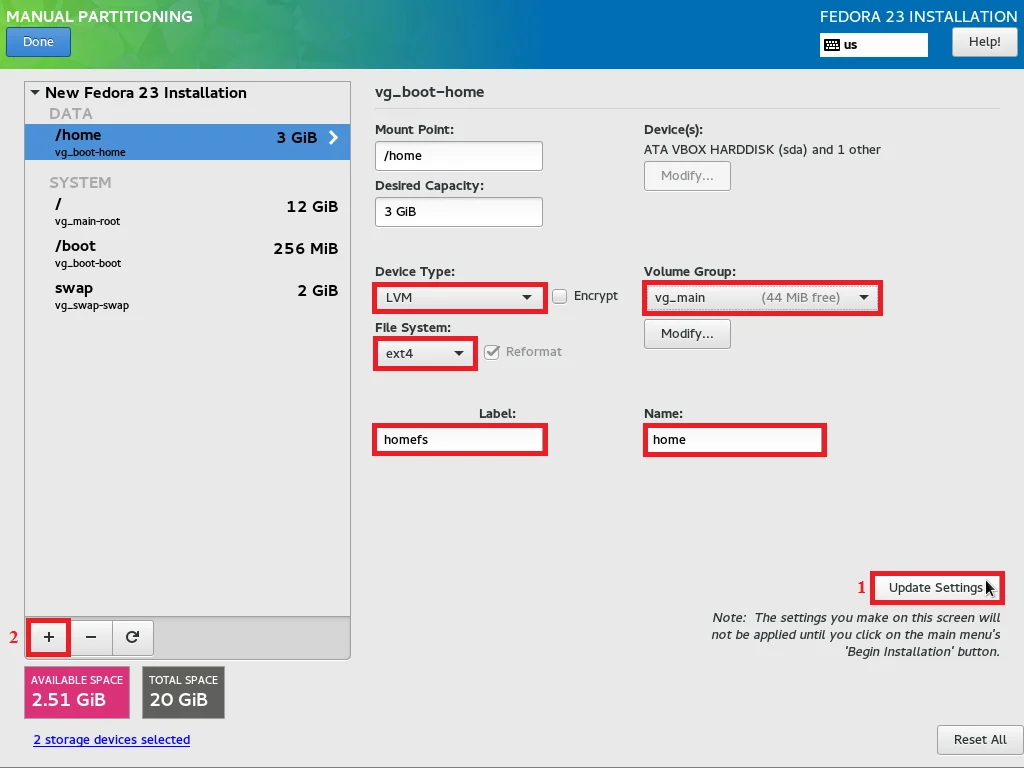The image size is (1024, 768).
Task: Click the 'vg_boot-home' heading text
Action: click(x=429, y=92)
